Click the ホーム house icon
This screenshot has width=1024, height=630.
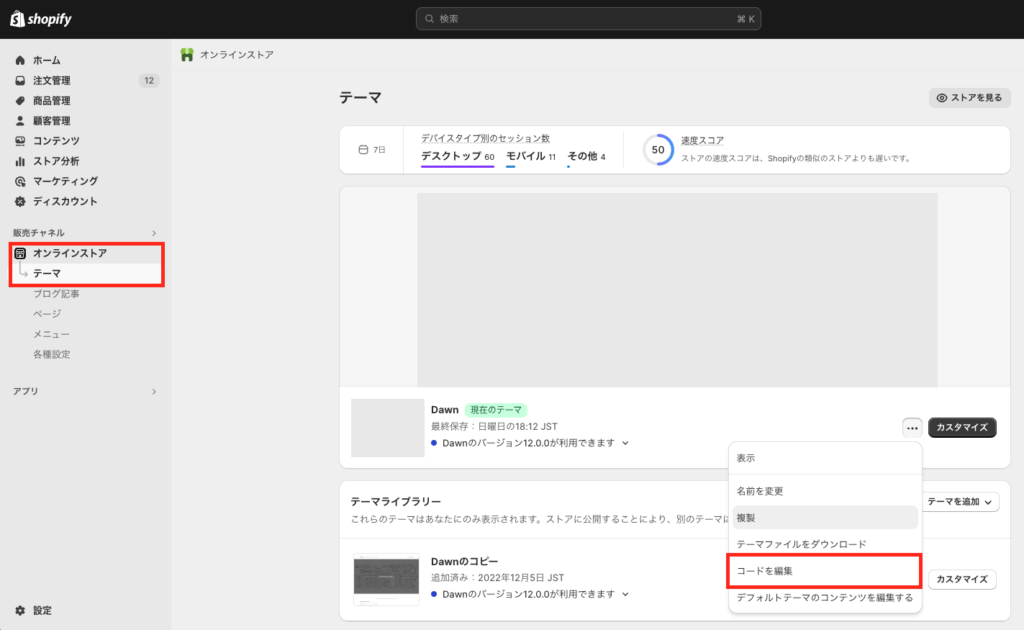20,60
